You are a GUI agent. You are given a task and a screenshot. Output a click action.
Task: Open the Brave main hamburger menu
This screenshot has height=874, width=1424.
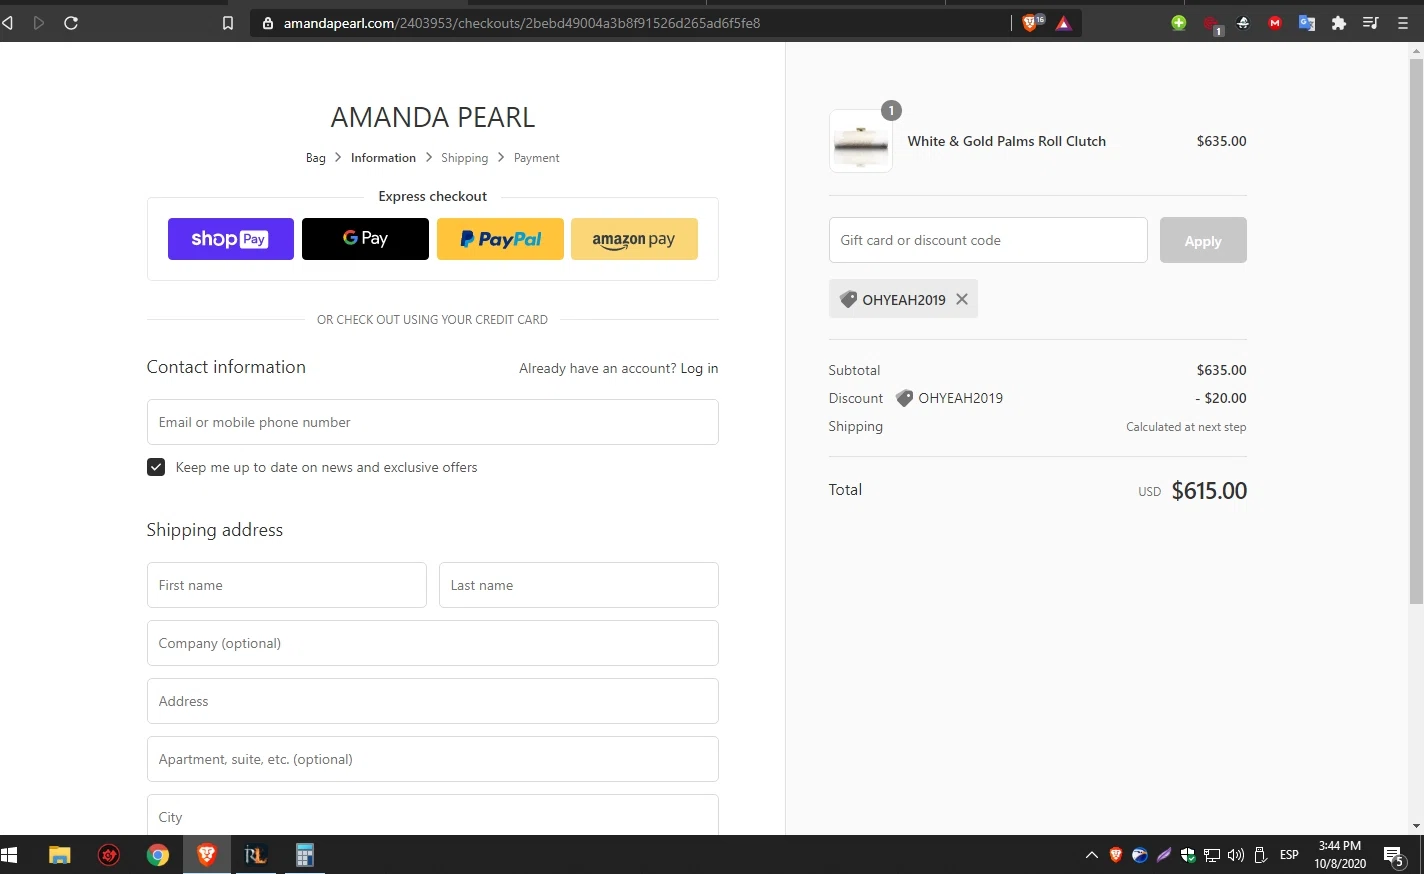(x=1403, y=22)
